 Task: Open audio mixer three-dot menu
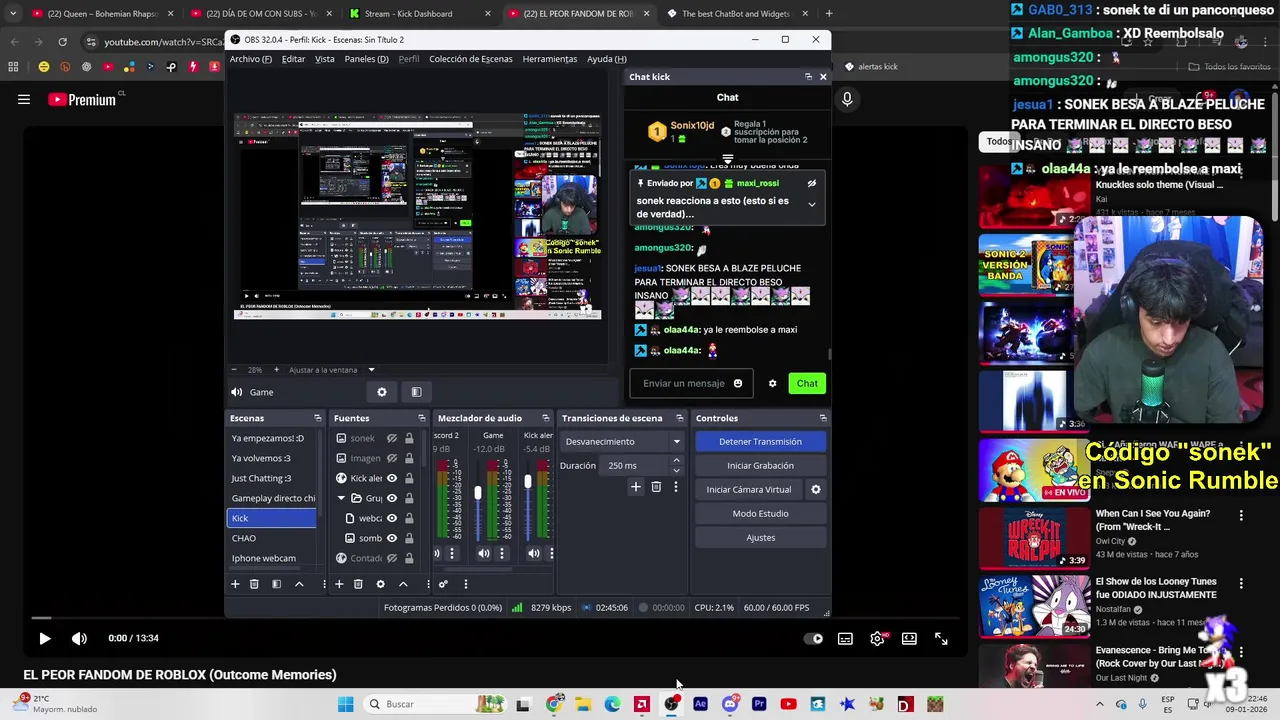click(x=465, y=584)
